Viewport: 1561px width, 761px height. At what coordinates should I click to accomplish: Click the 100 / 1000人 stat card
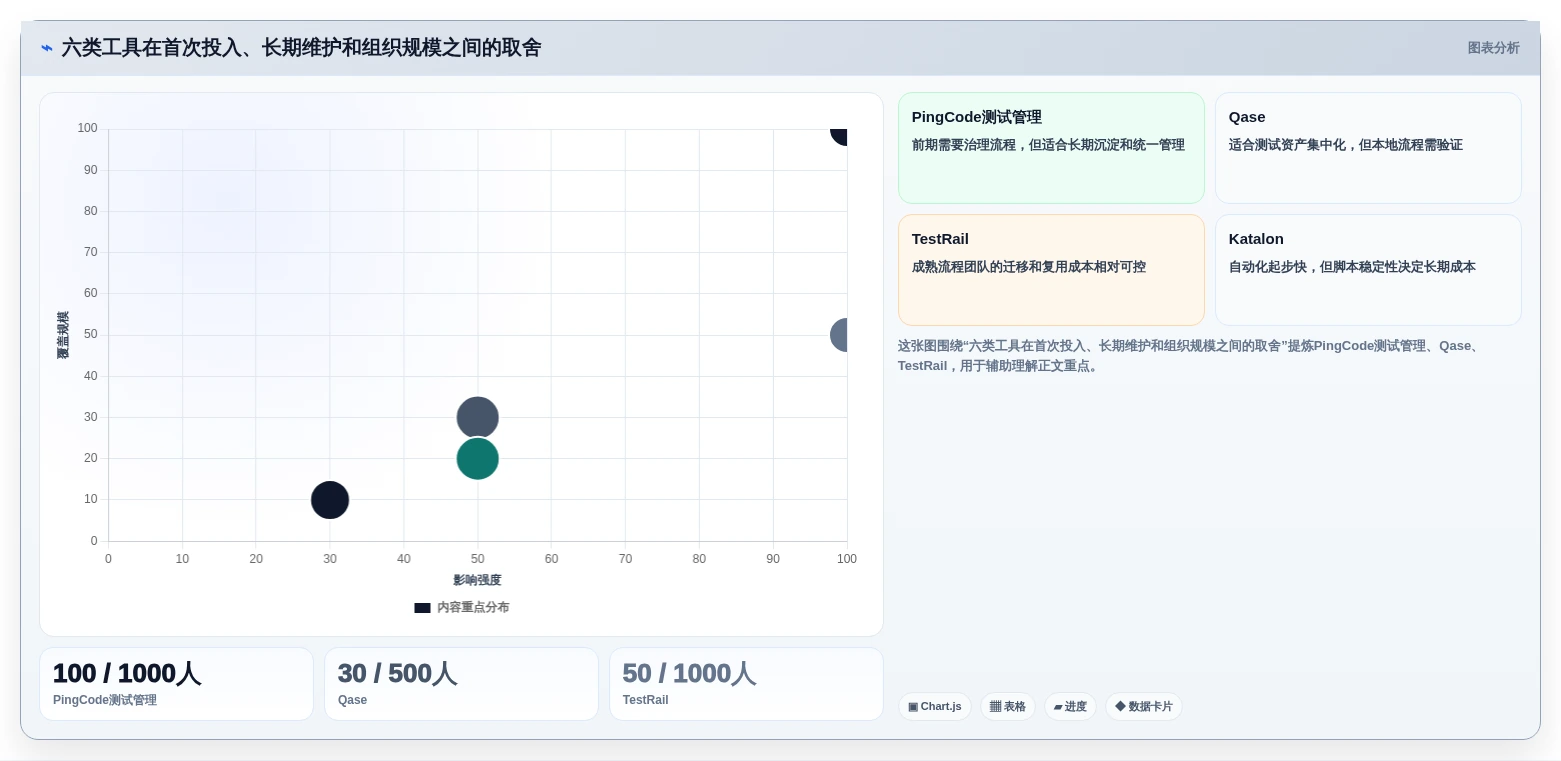(x=176, y=684)
